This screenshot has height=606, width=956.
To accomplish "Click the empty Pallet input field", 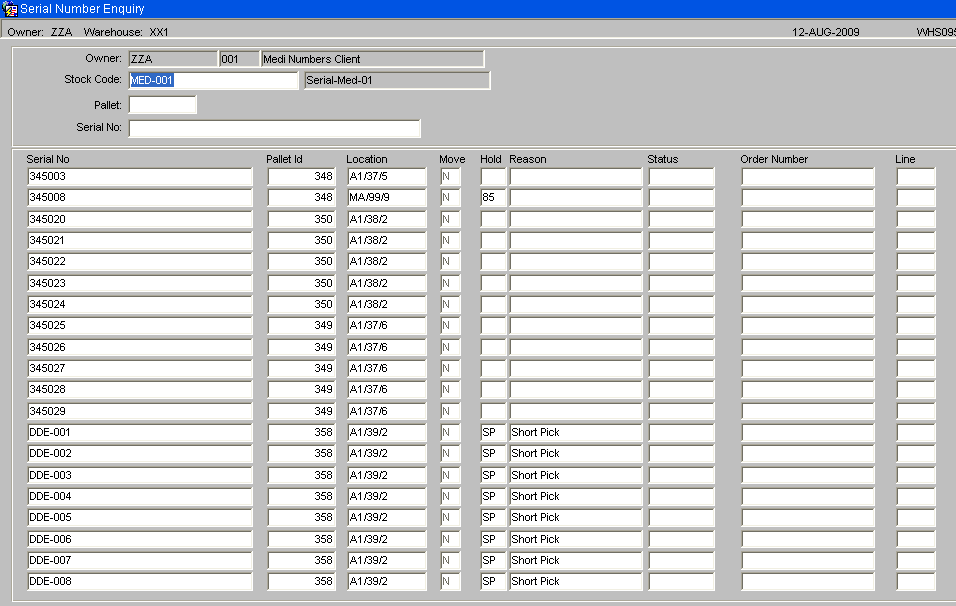I will (x=163, y=105).
